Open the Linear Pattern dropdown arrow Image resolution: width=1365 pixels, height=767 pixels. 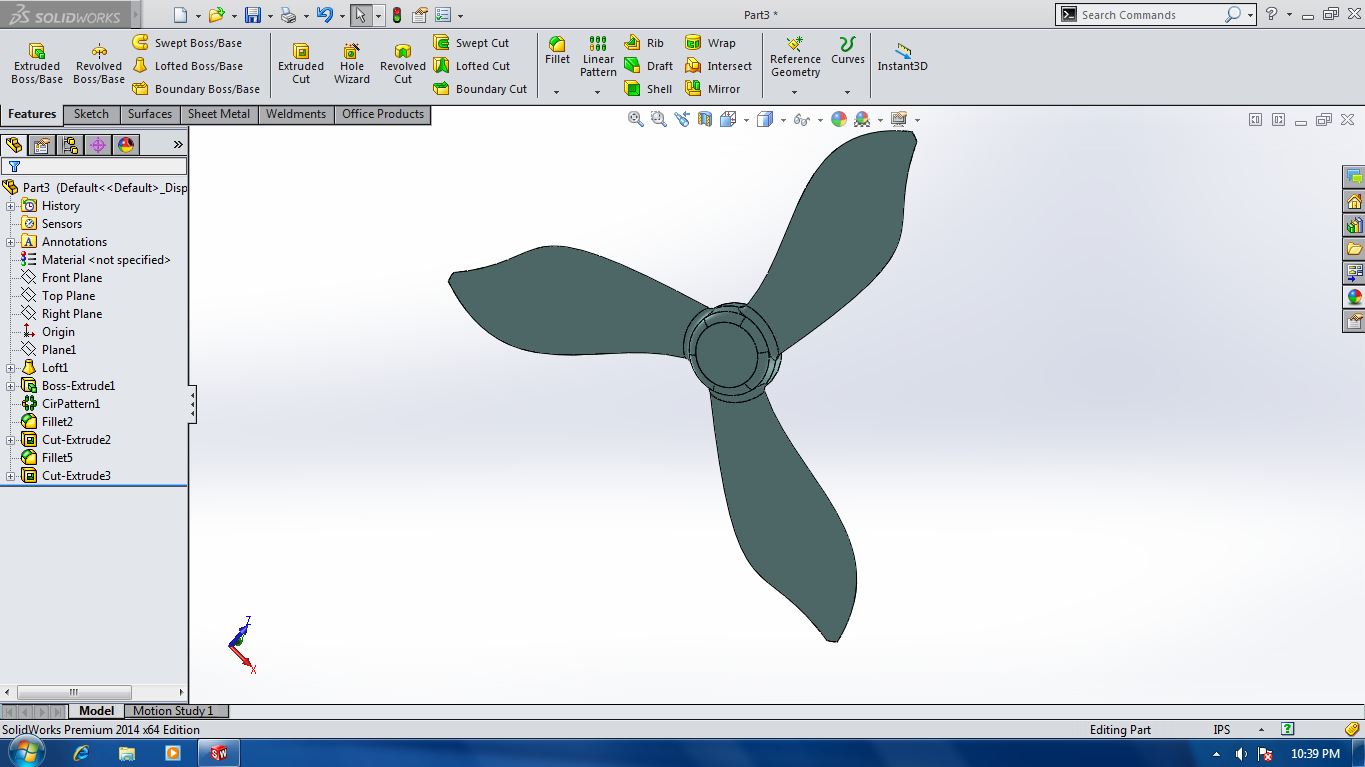[x=597, y=92]
